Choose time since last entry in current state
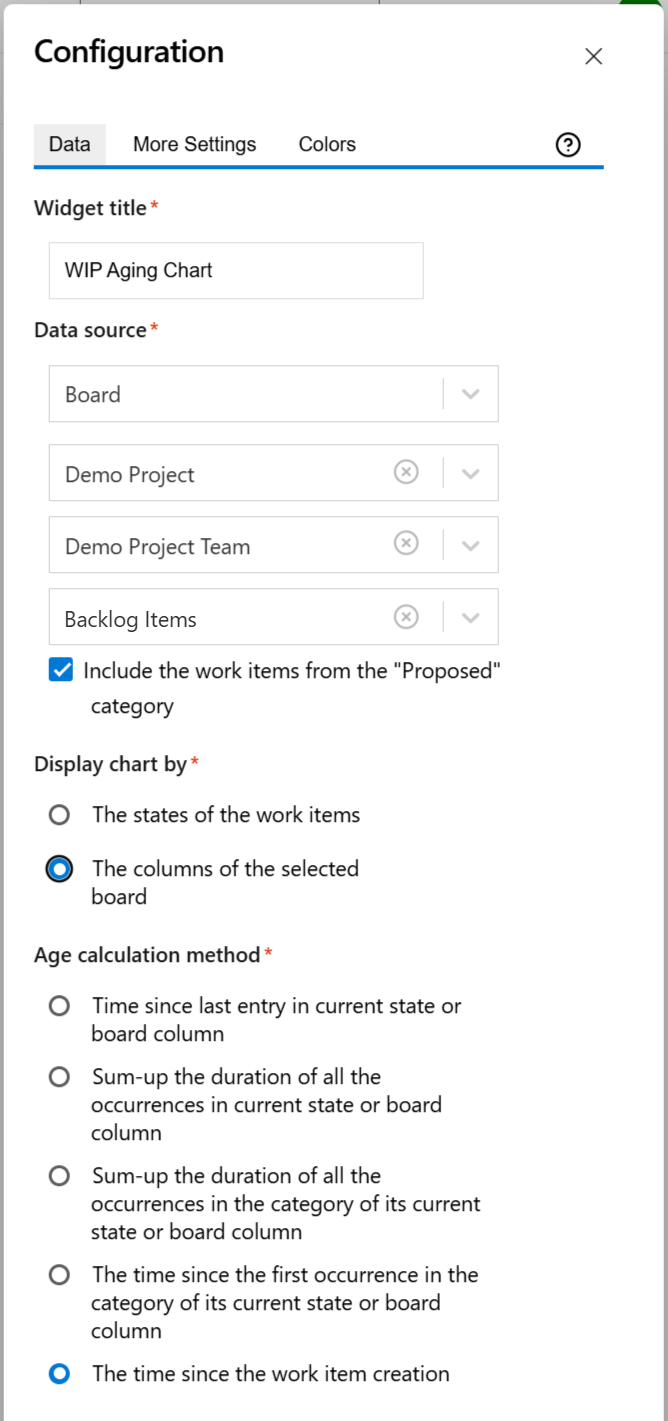Viewport: 668px width, 1421px height. [x=60, y=1006]
